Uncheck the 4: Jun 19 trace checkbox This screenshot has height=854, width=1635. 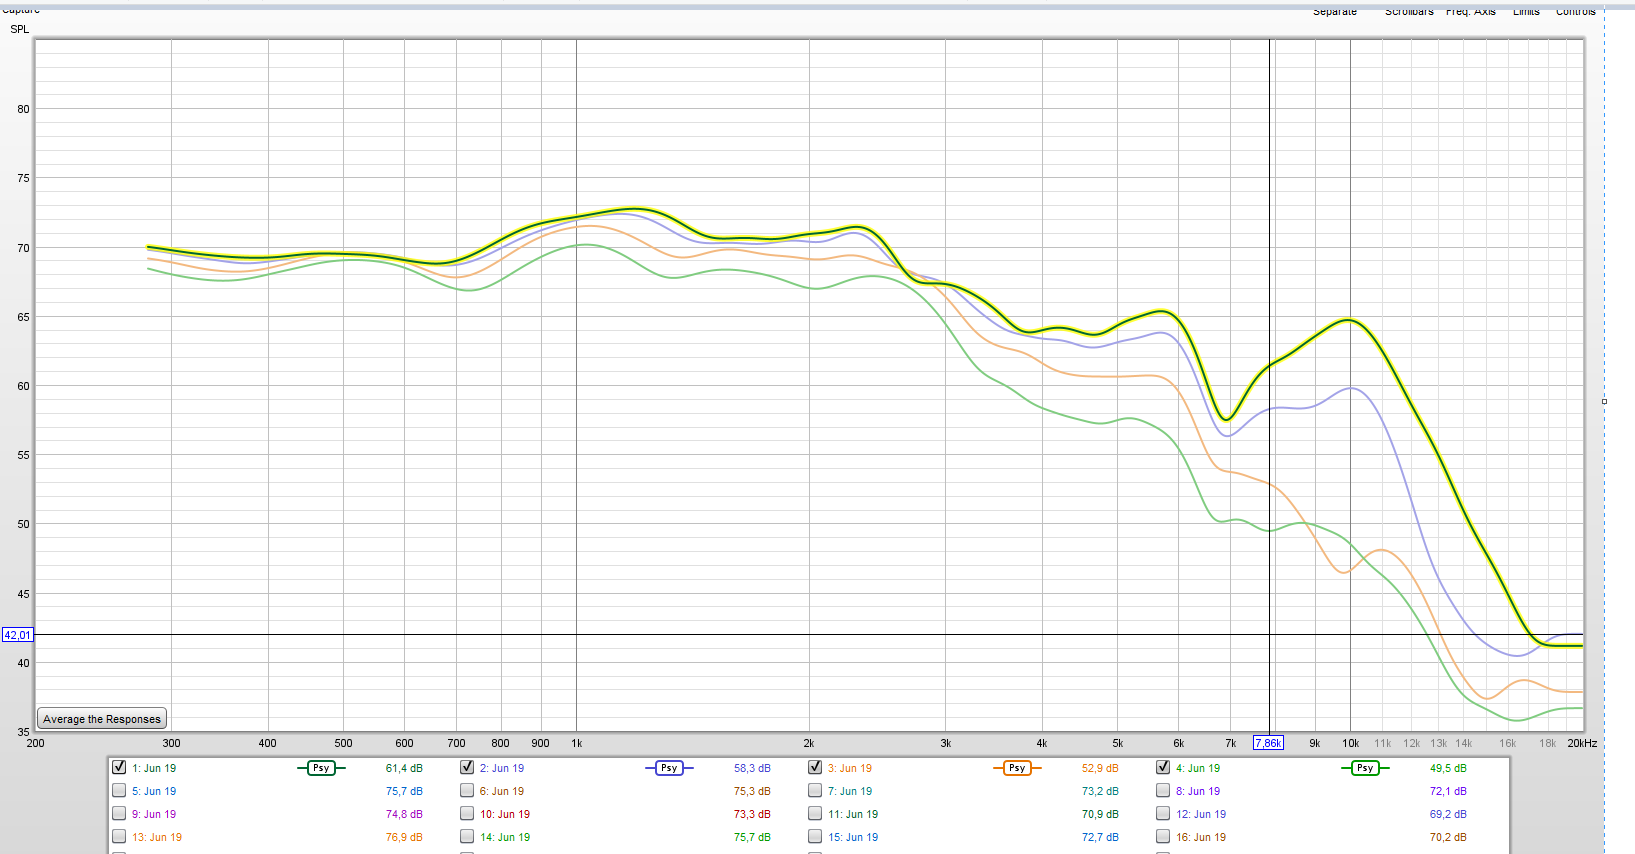[1163, 767]
